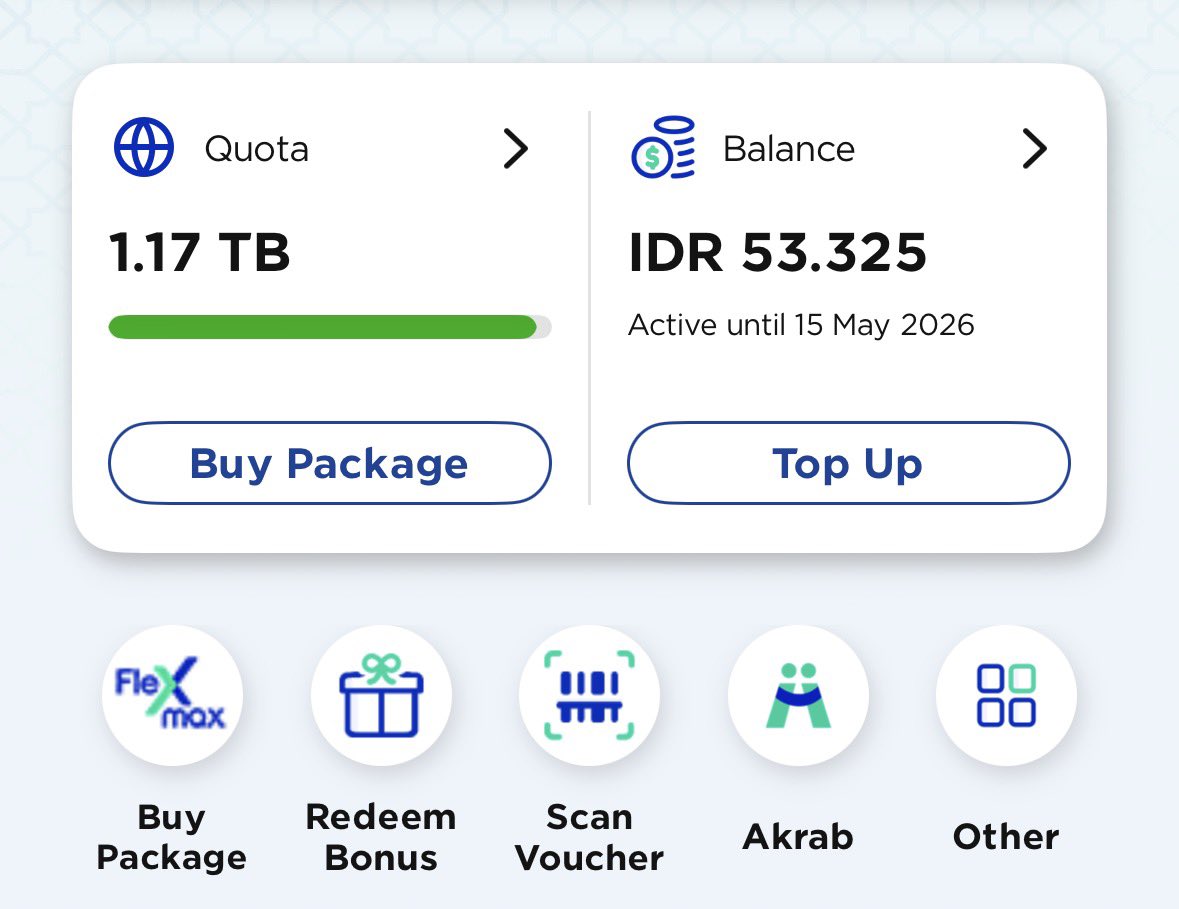Tap the globe Quota icon

(144, 147)
